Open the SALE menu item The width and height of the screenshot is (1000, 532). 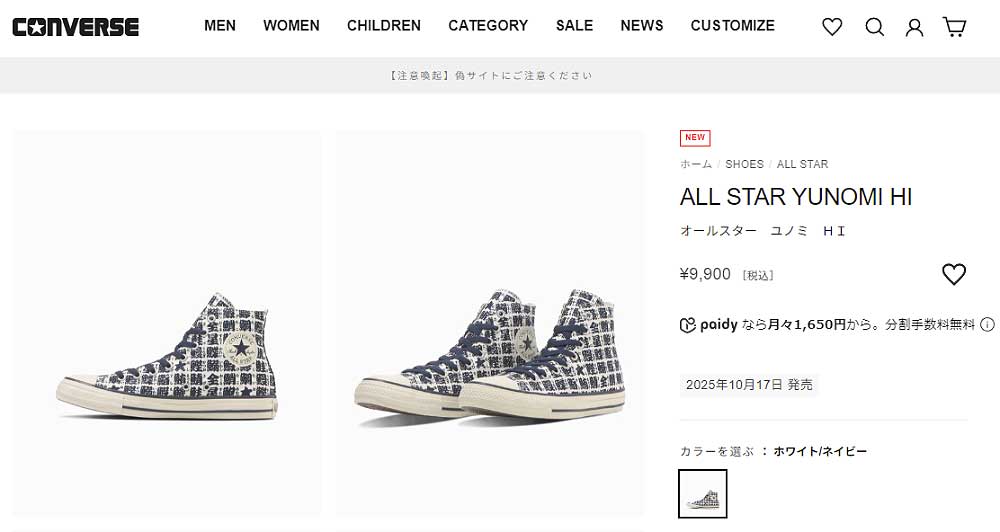click(x=574, y=26)
